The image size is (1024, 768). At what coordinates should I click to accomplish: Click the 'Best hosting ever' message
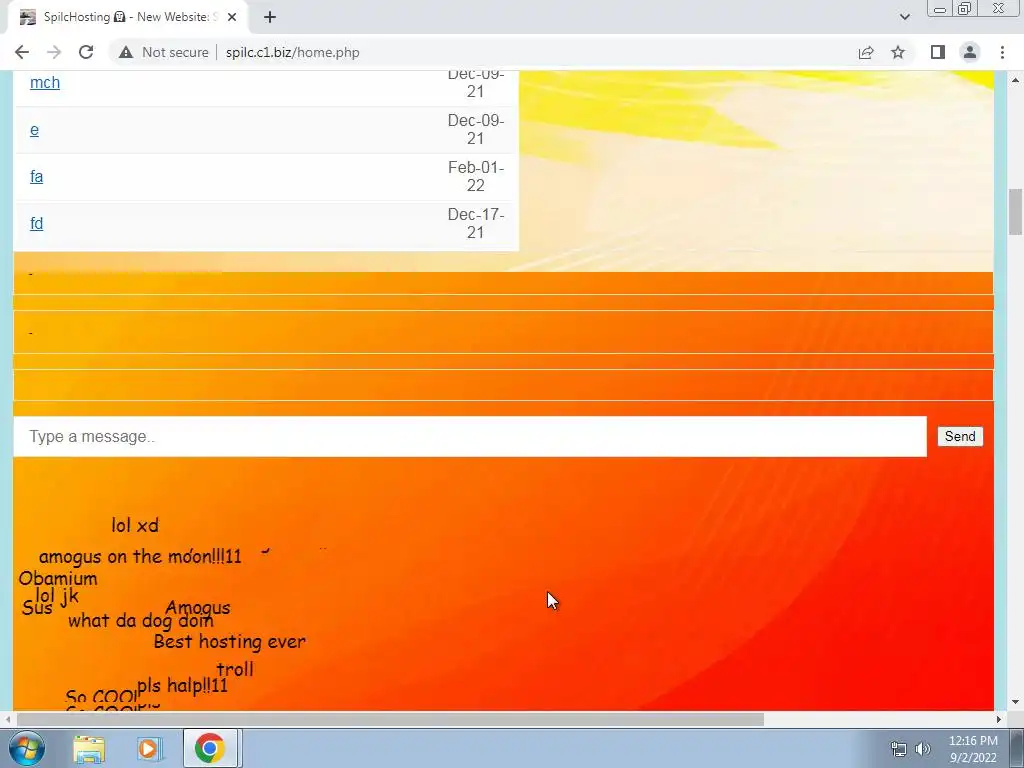coord(229,642)
